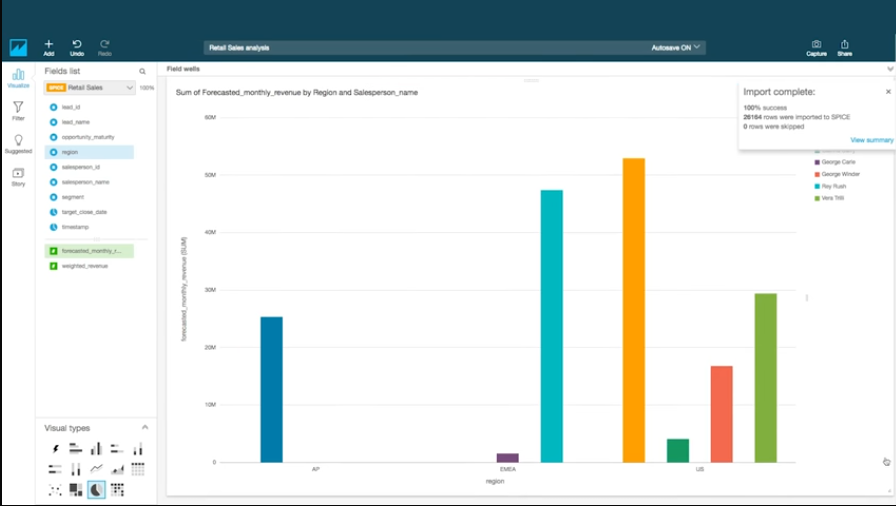
Task: Close the Import complete notification
Action: 887,91
